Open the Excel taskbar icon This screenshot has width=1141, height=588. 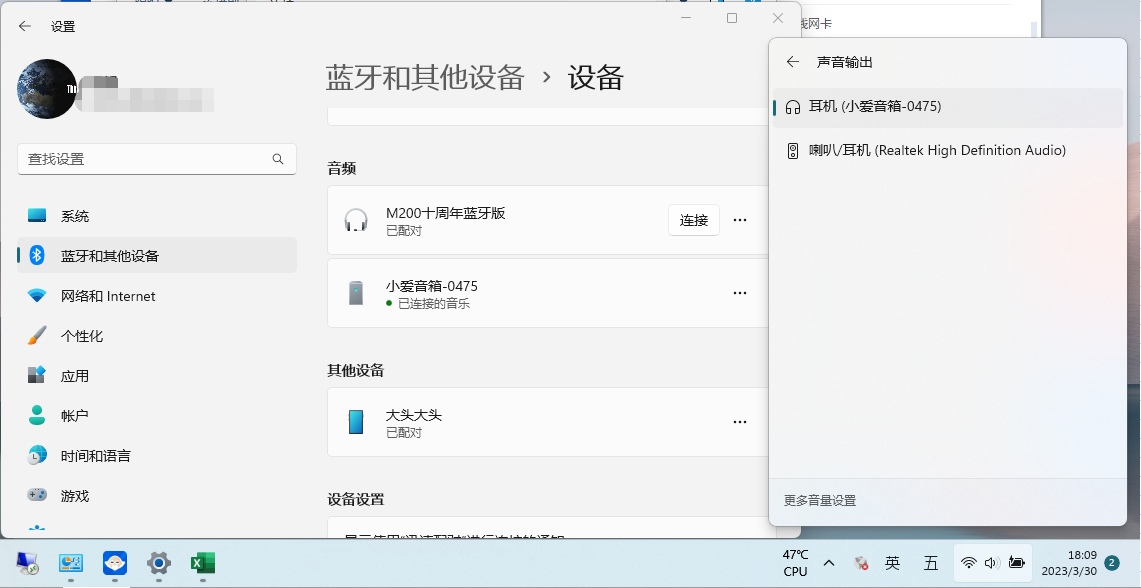click(x=203, y=564)
